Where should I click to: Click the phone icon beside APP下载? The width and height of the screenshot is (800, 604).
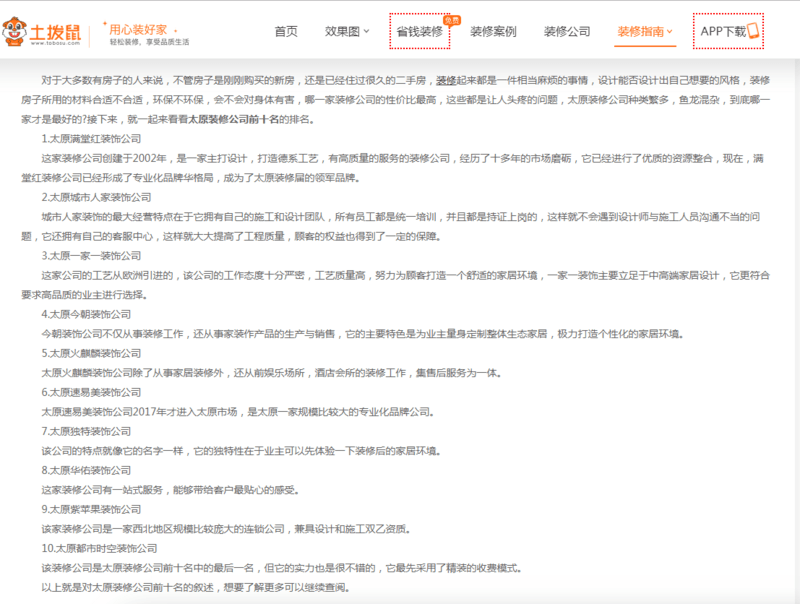pyautogui.click(x=753, y=31)
